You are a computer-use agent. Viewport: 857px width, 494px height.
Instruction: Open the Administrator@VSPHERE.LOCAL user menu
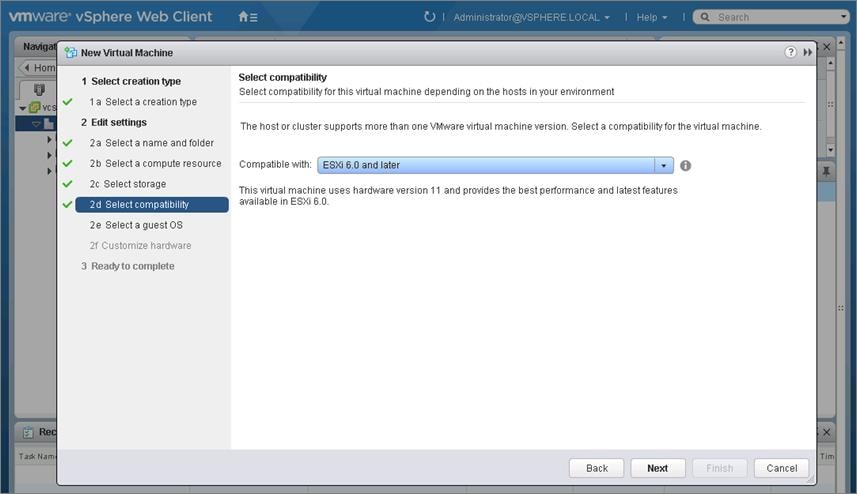click(x=531, y=17)
